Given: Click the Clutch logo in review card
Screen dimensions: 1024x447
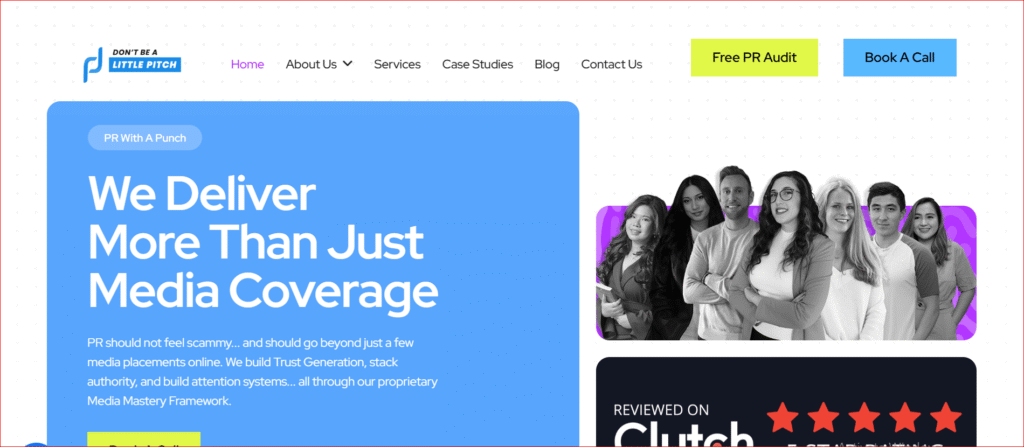Looking at the screenshot, I should click(x=684, y=434).
